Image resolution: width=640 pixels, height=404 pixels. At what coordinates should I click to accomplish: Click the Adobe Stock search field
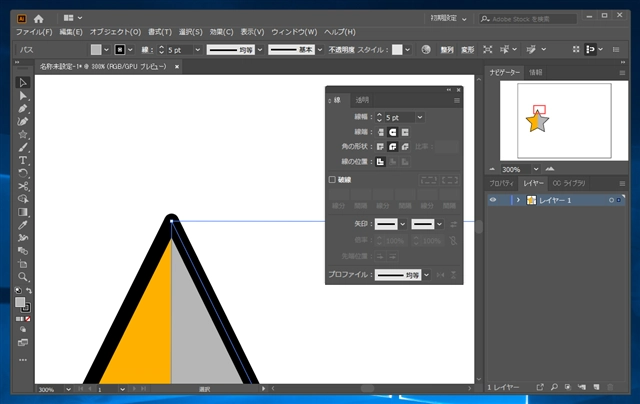pos(528,19)
